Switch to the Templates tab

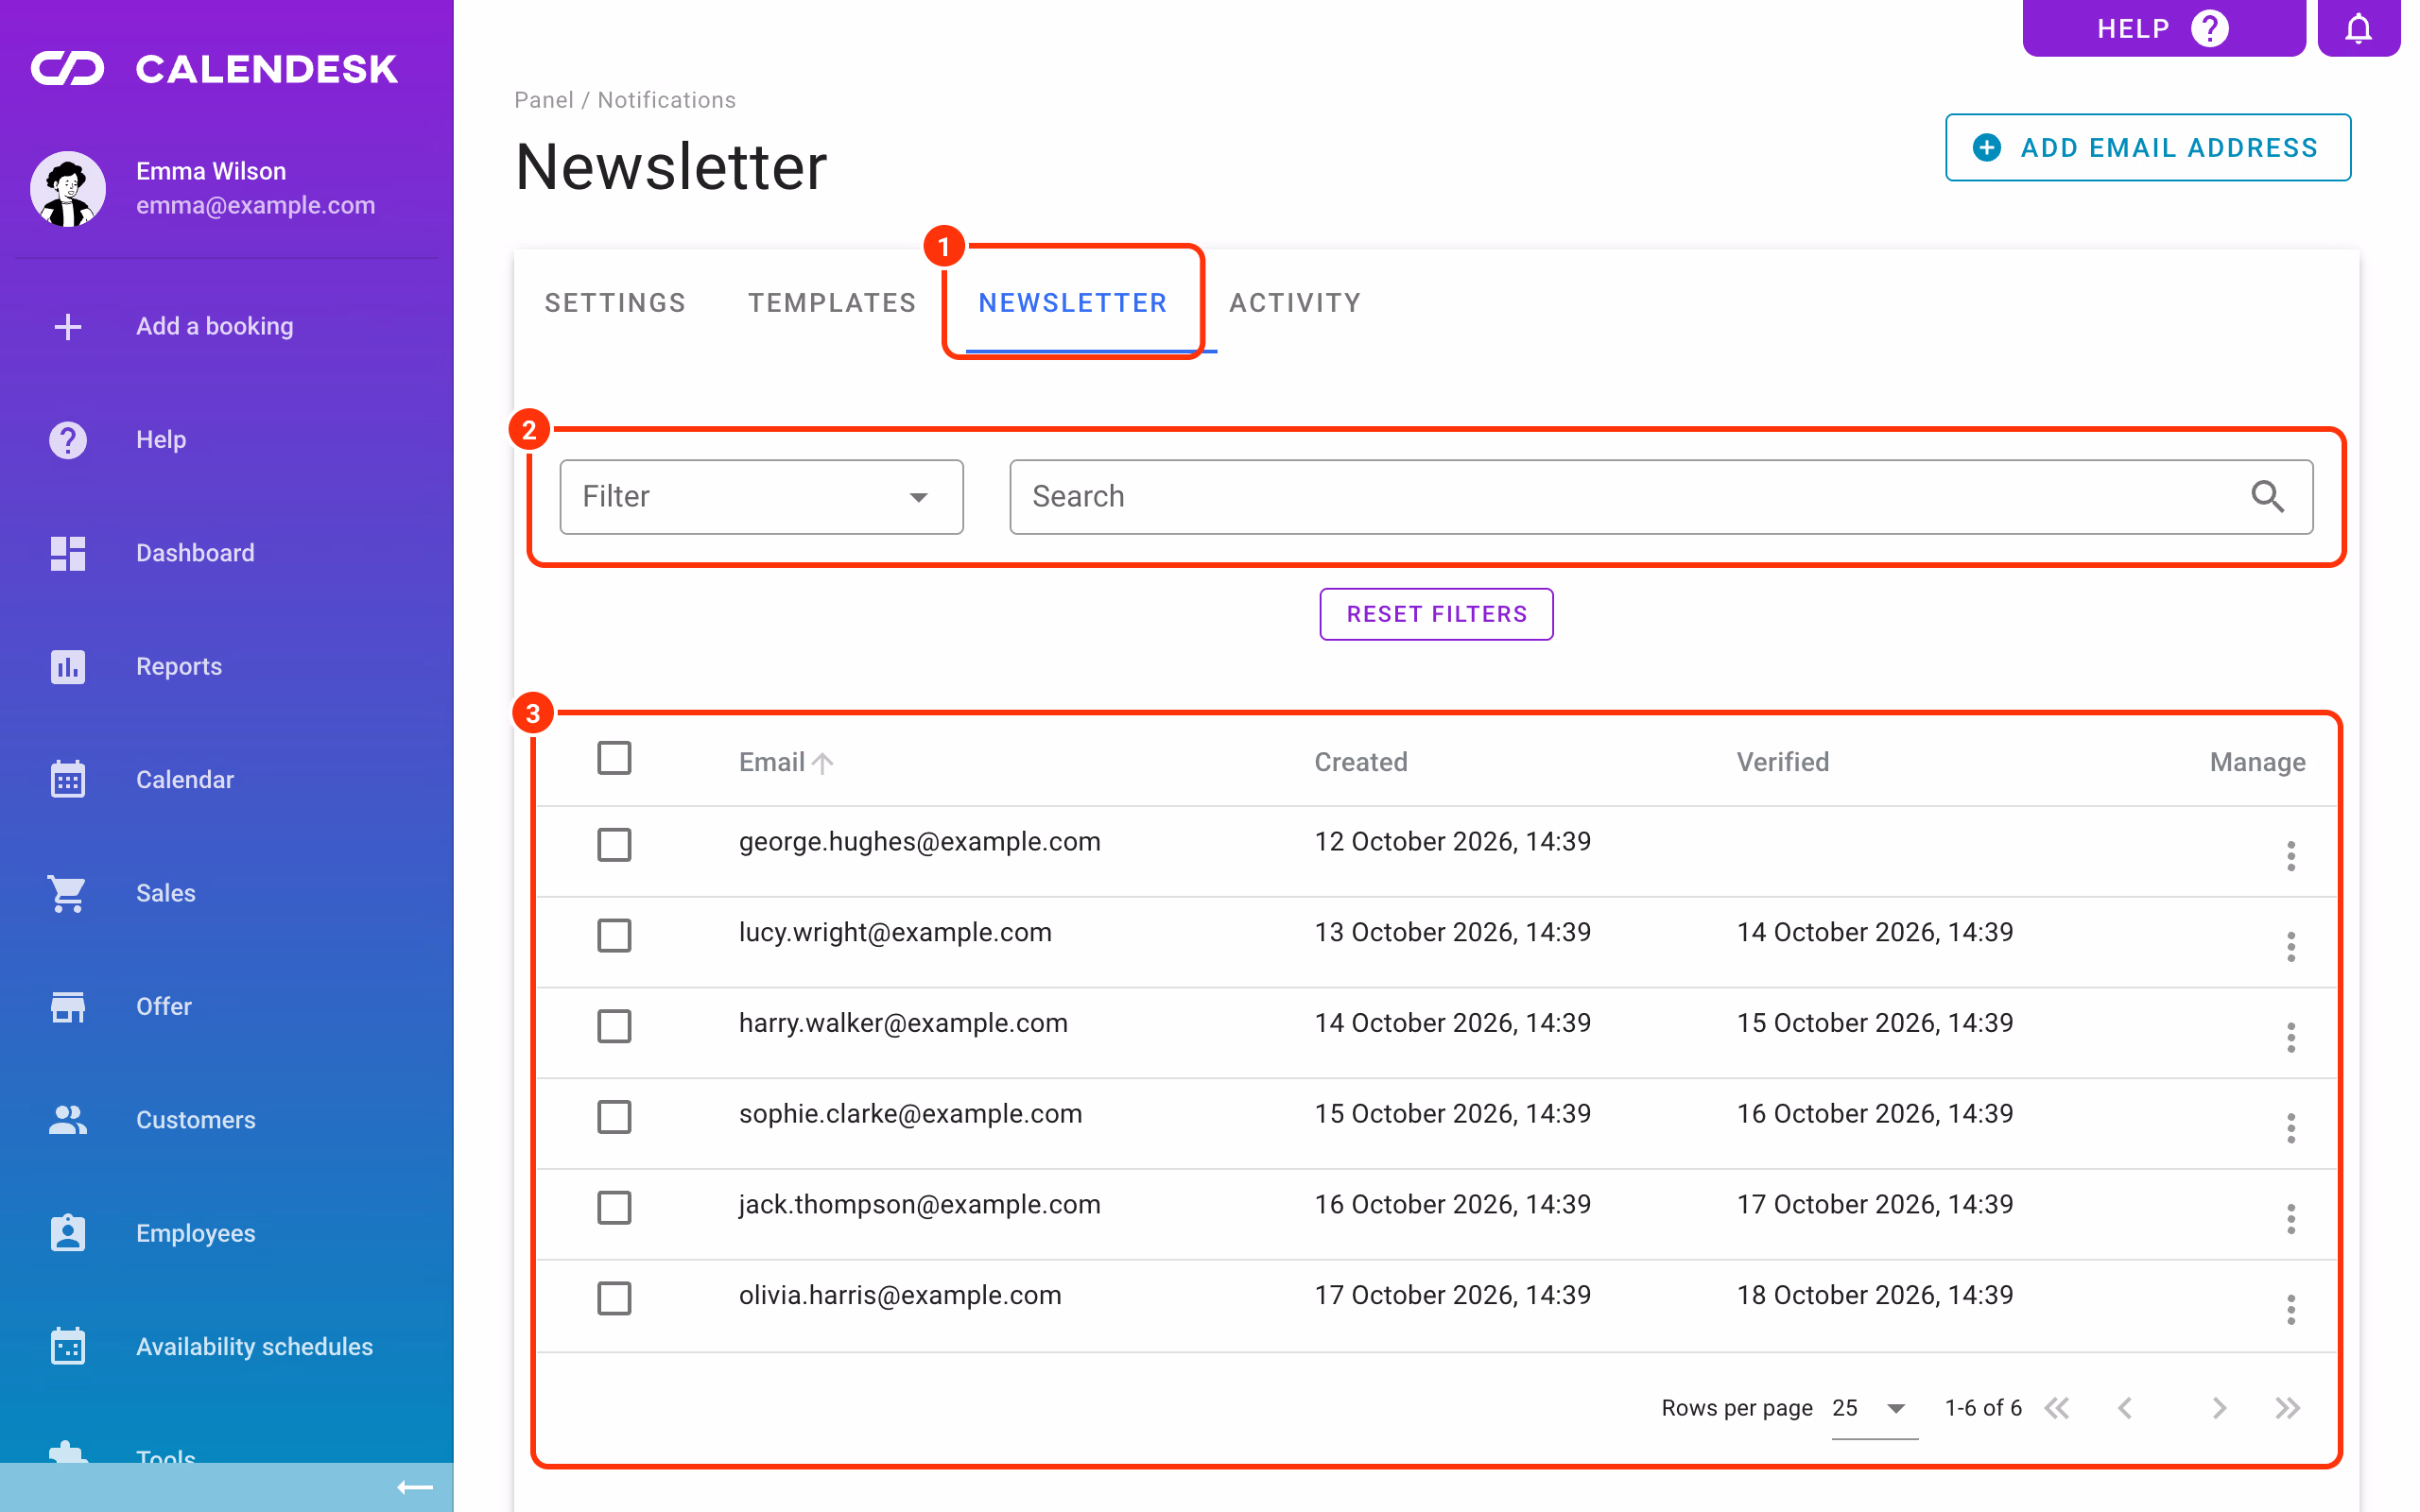[832, 303]
